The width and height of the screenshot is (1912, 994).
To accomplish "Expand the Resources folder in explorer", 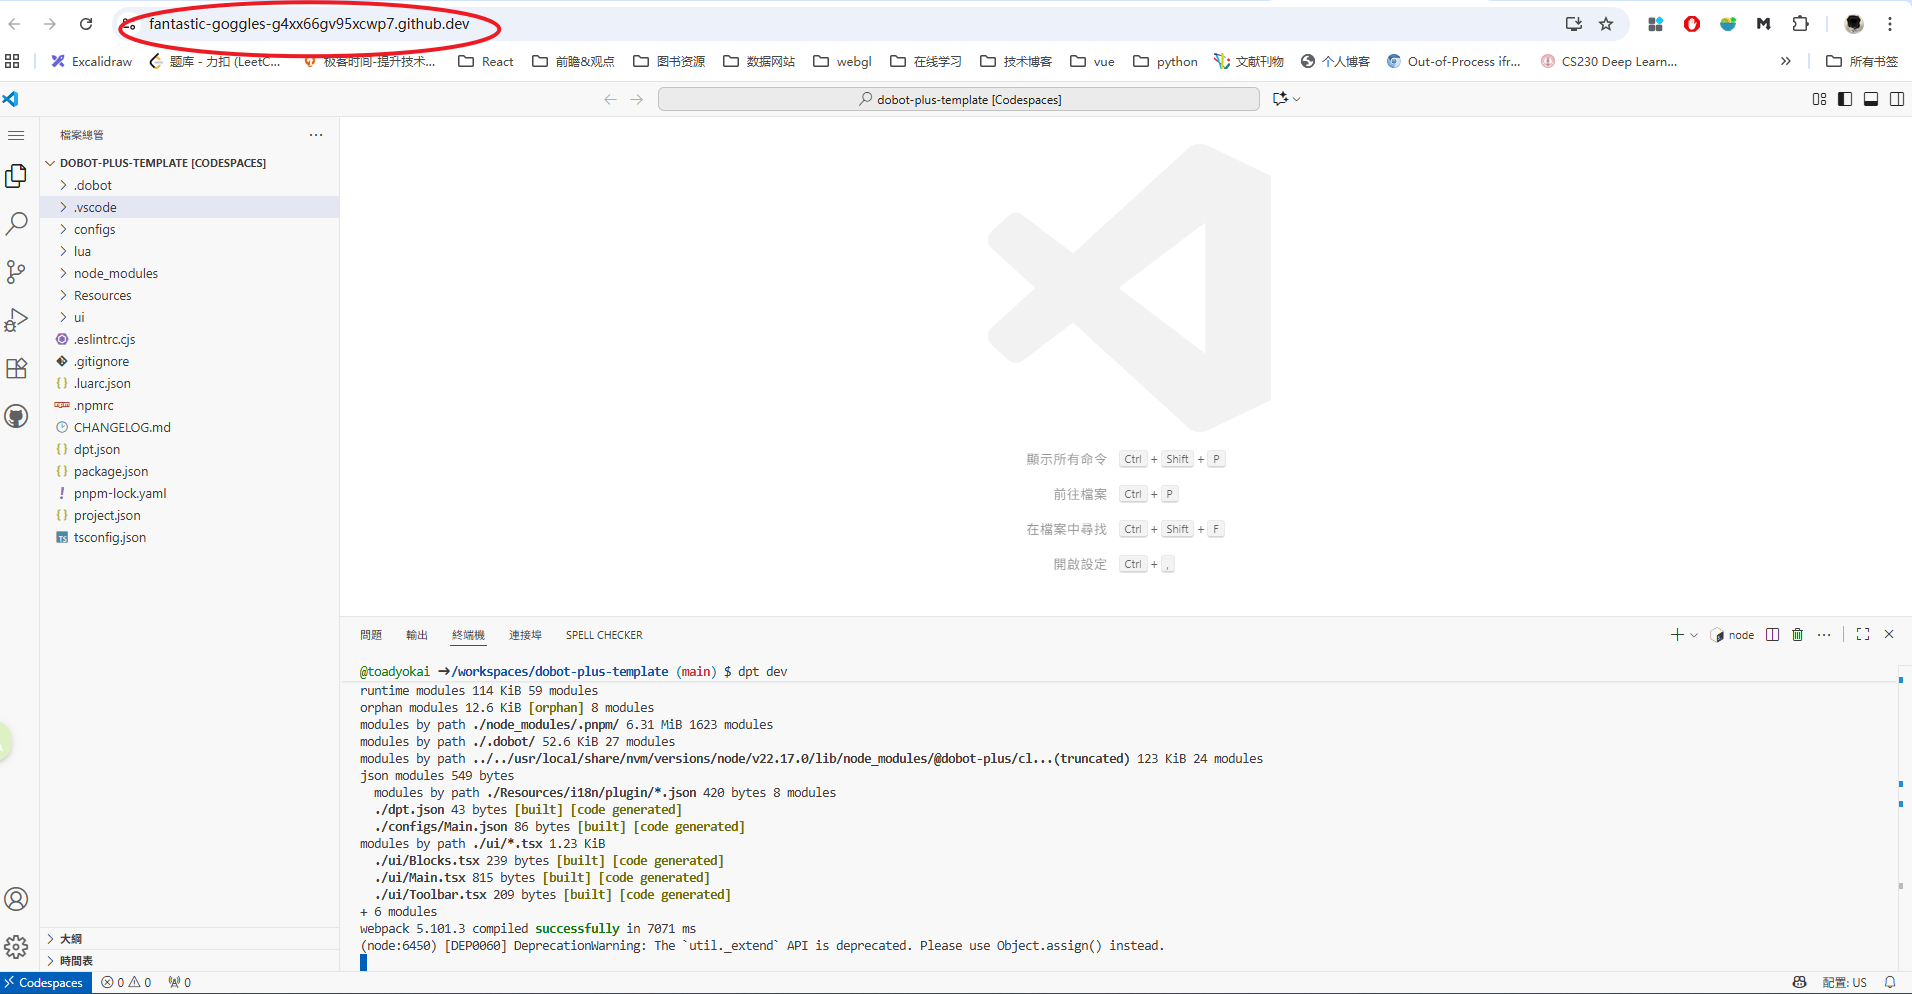I will 102,296.
